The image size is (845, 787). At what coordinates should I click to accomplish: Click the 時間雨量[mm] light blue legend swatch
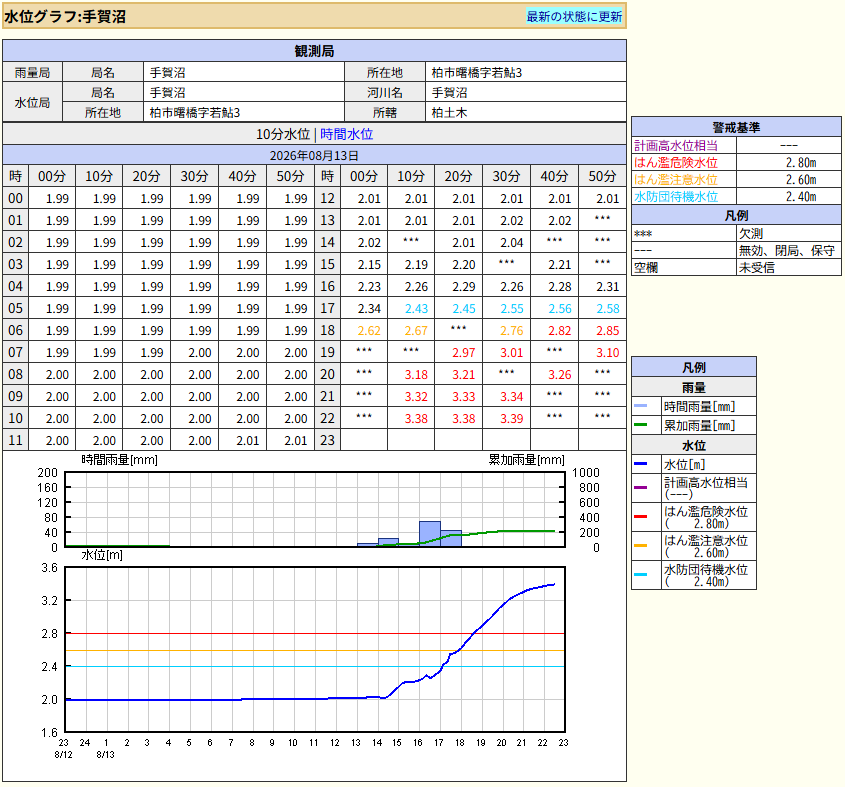(641, 406)
